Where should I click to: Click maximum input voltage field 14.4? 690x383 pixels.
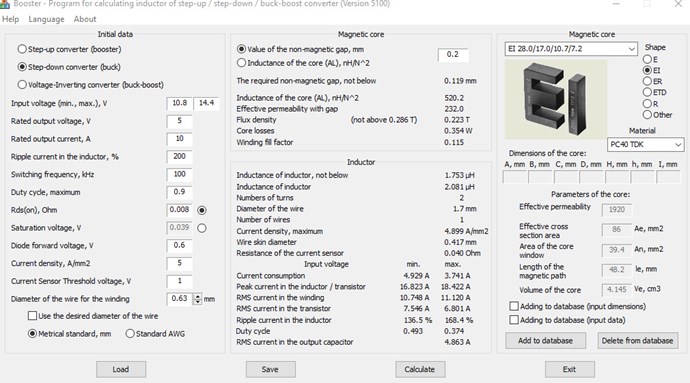coord(206,103)
